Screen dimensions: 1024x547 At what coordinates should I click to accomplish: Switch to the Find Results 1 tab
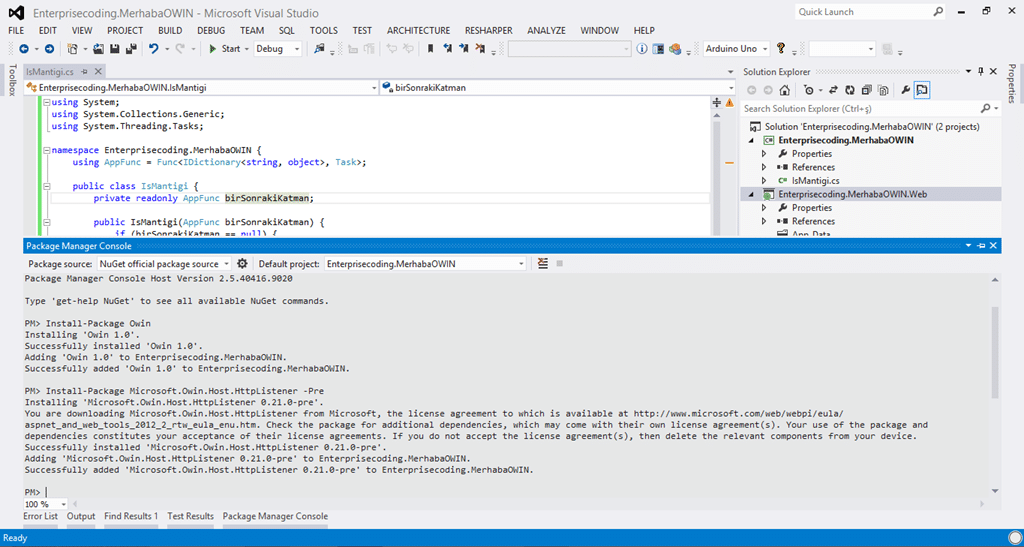pyautogui.click(x=131, y=516)
